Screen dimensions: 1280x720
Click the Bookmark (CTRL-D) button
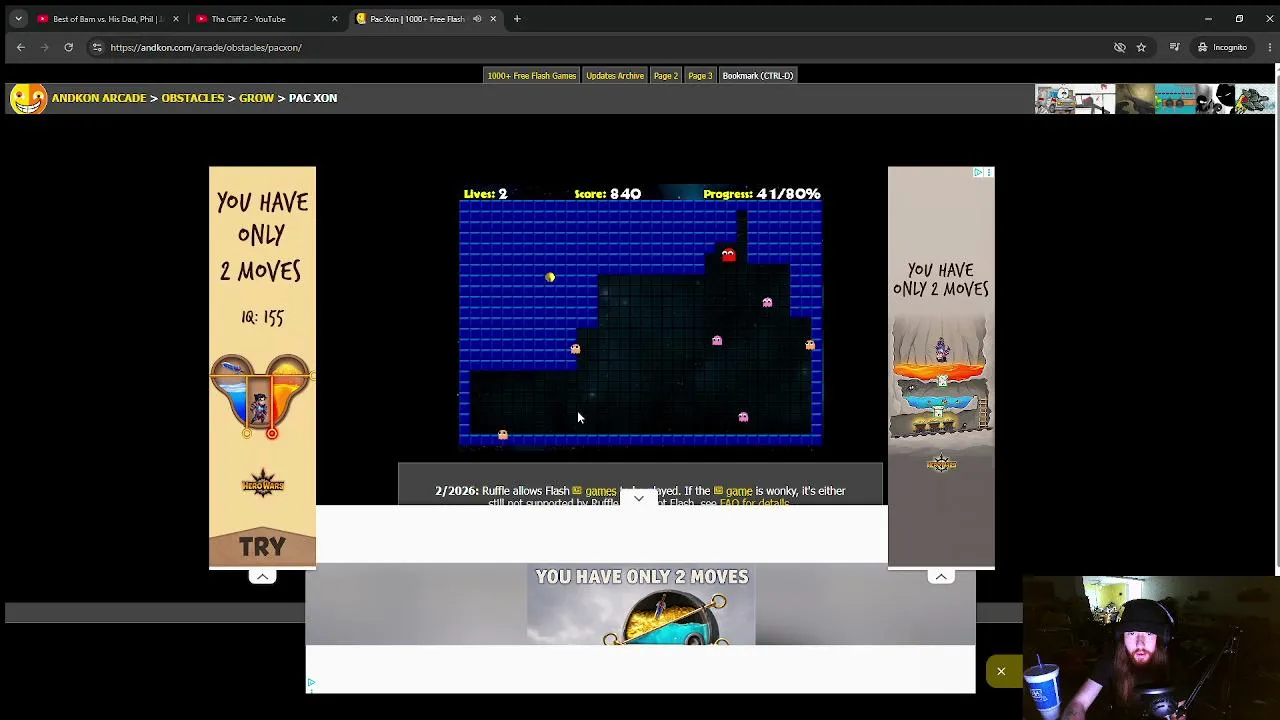coord(758,76)
